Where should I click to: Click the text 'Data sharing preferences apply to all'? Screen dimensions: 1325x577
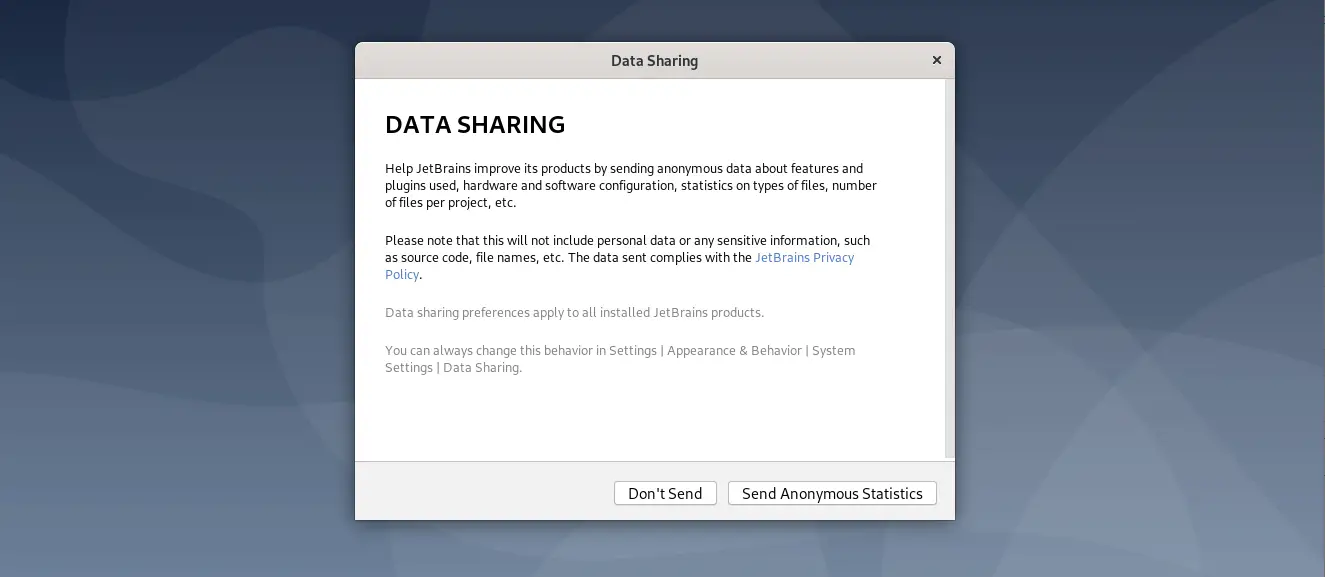(x=574, y=312)
